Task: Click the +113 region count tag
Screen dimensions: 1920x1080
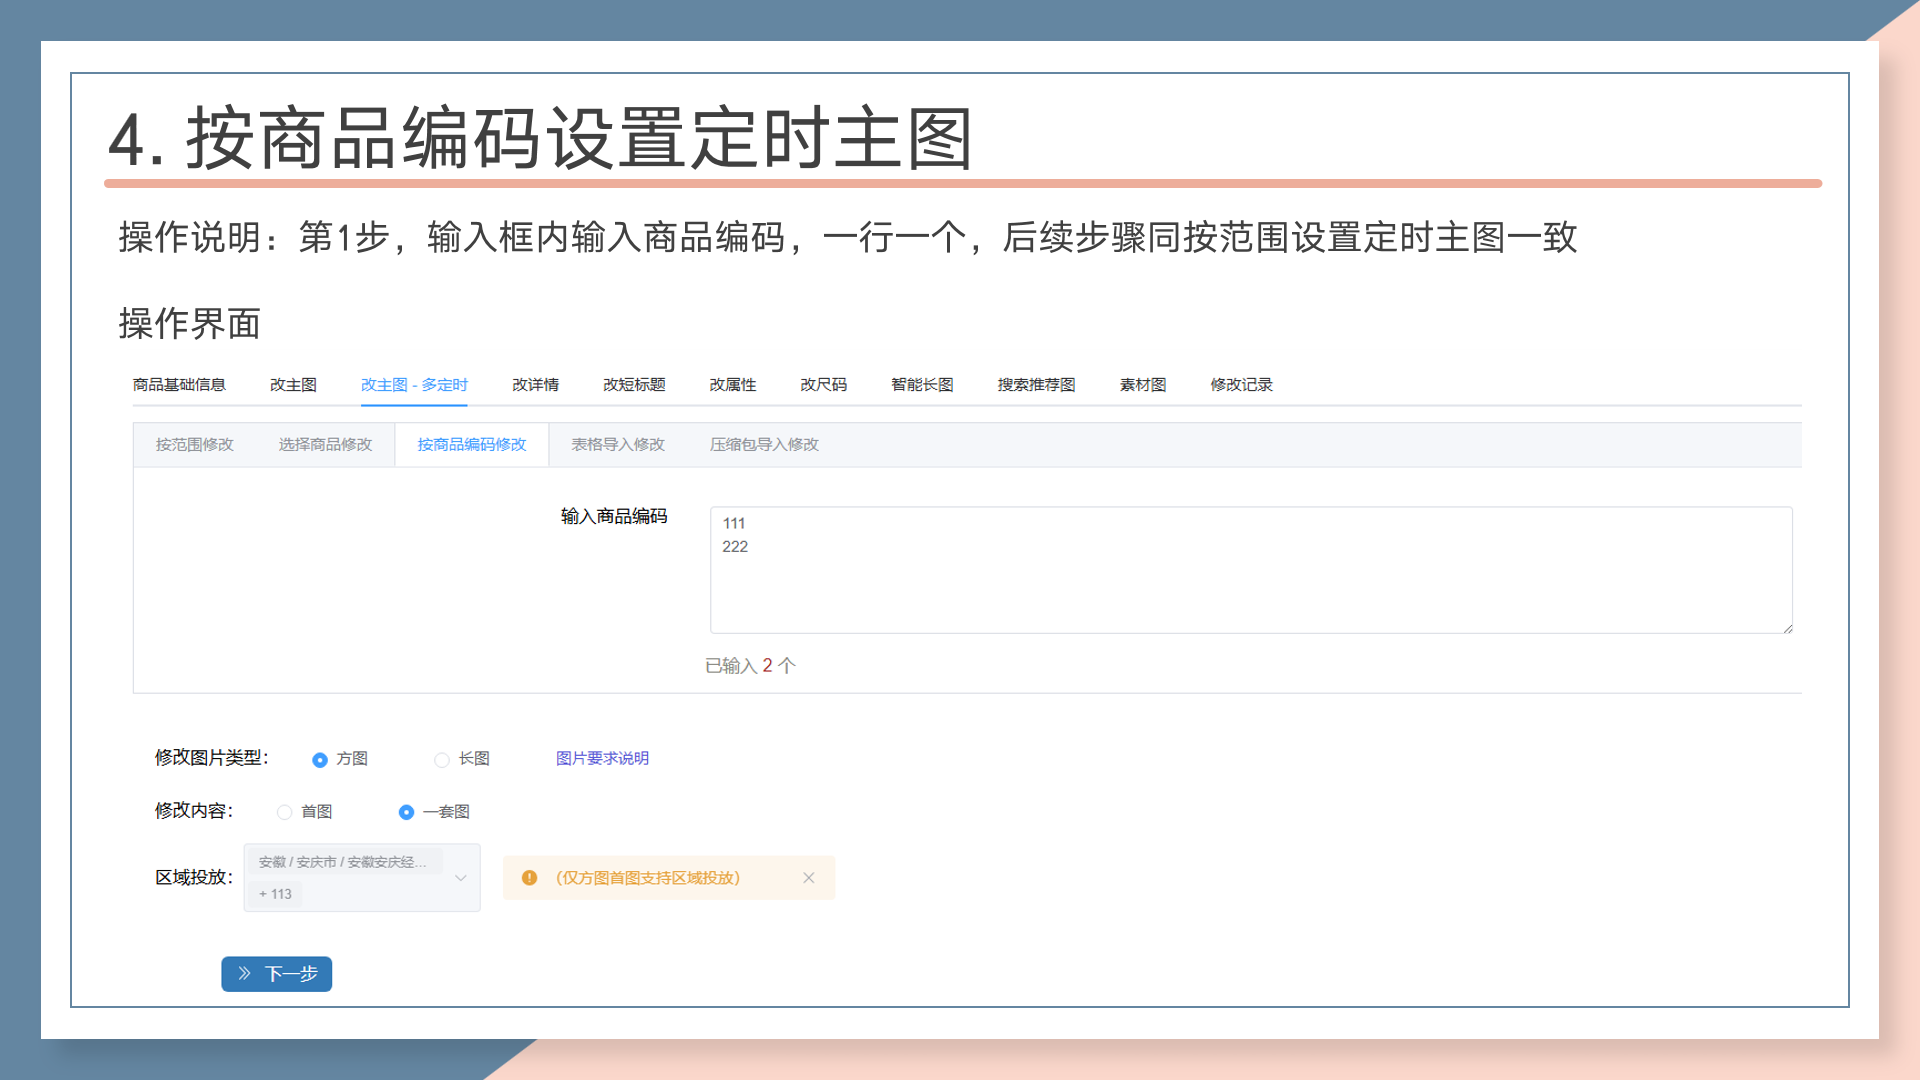Action: [x=275, y=894]
